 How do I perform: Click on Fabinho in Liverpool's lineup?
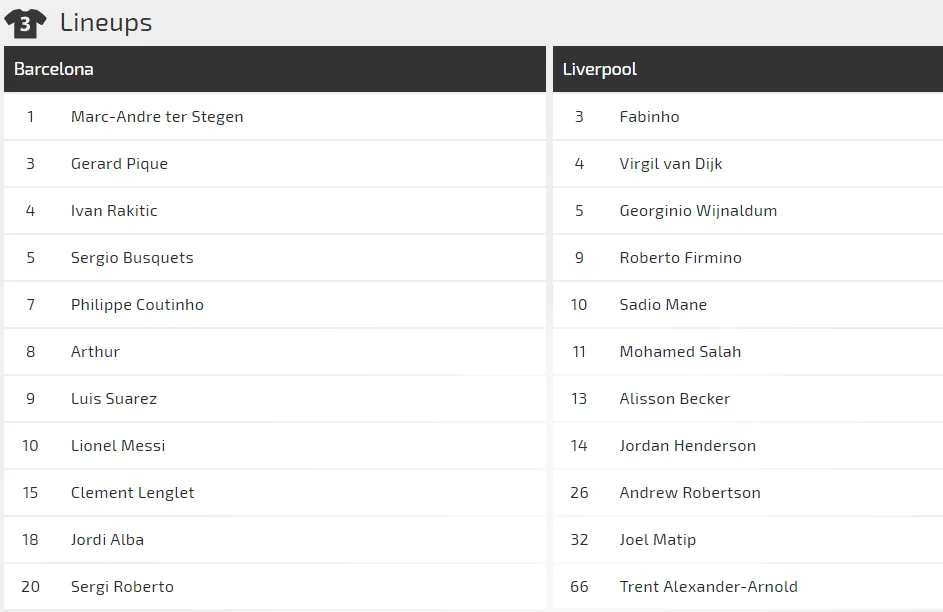(x=649, y=116)
